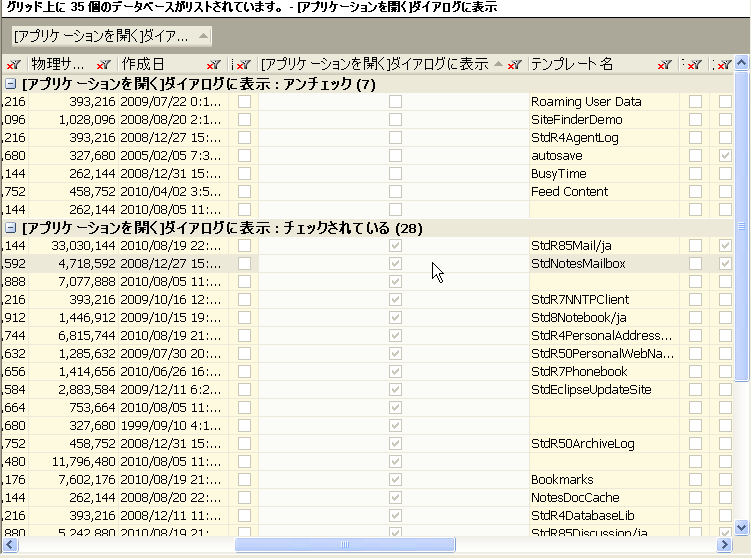The image size is (752, 558).
Task: Toggle rightmost checkbox in autosave row
Action: (725, 156)
